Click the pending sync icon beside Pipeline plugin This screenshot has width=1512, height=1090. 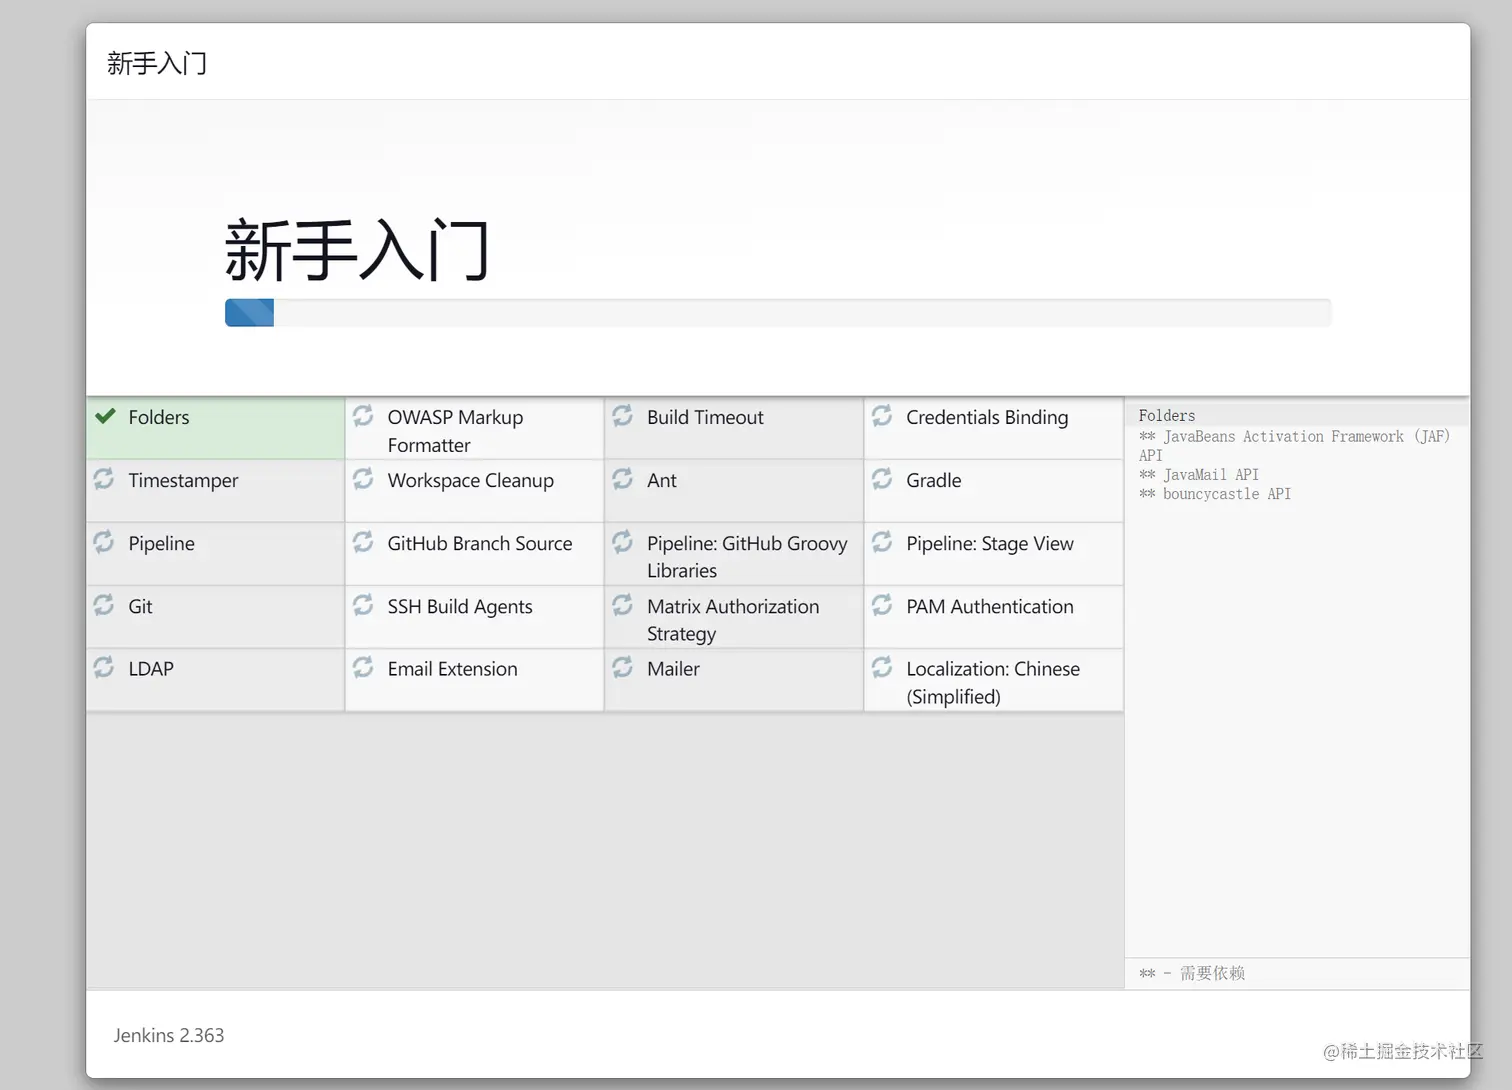104,542
